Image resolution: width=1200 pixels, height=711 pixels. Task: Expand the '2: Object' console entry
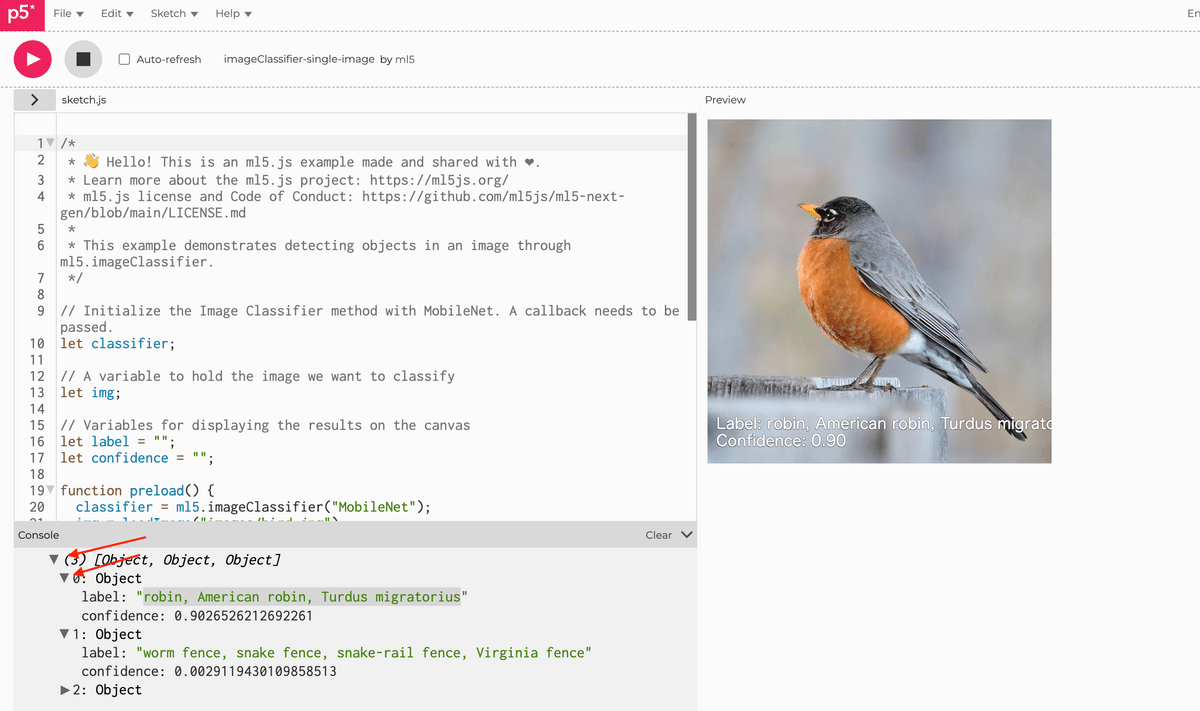[64, 689]
